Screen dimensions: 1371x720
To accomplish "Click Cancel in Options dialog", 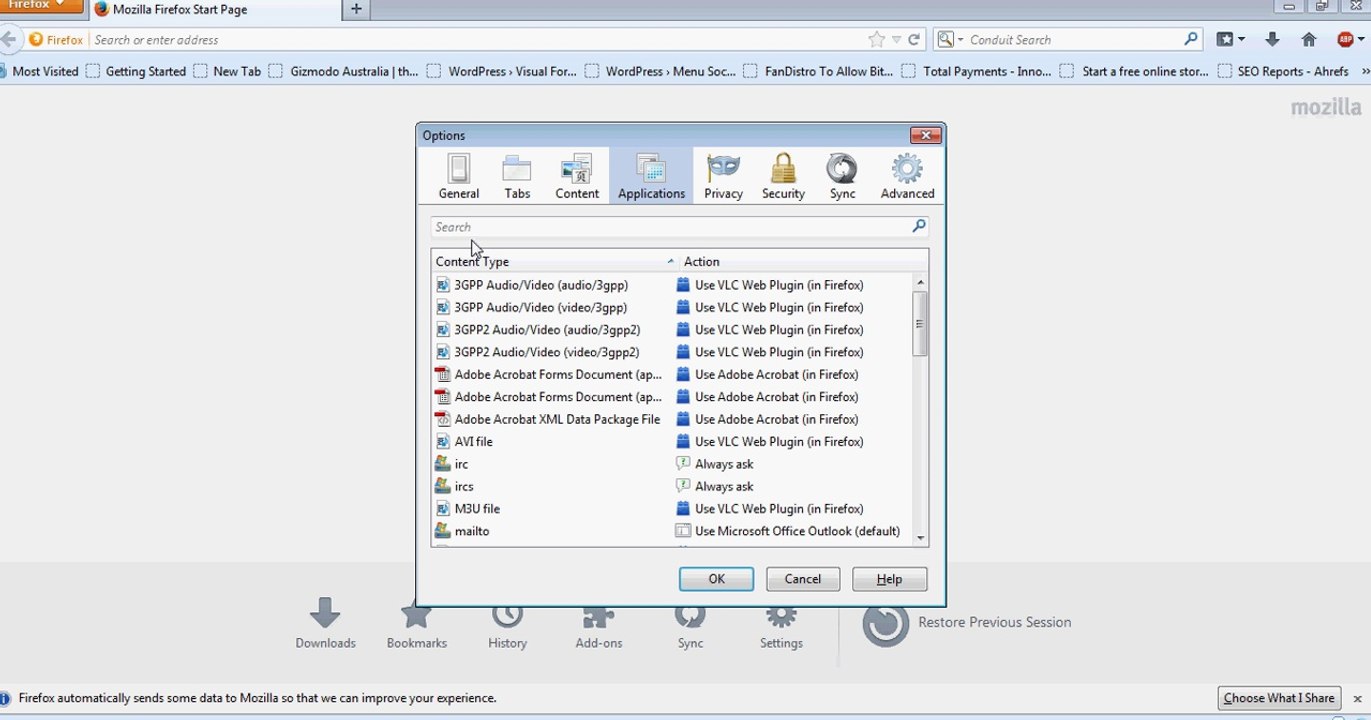I will click(x=802, y=579).
